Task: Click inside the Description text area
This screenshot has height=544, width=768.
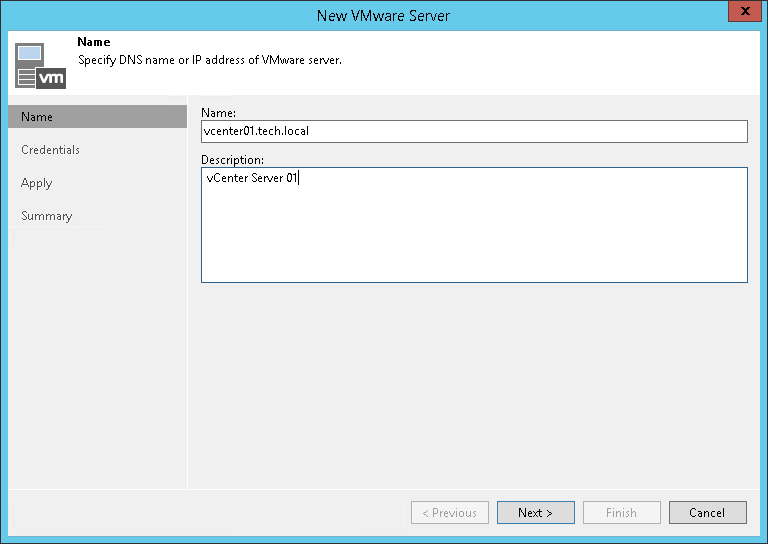Action: point(474,225)
